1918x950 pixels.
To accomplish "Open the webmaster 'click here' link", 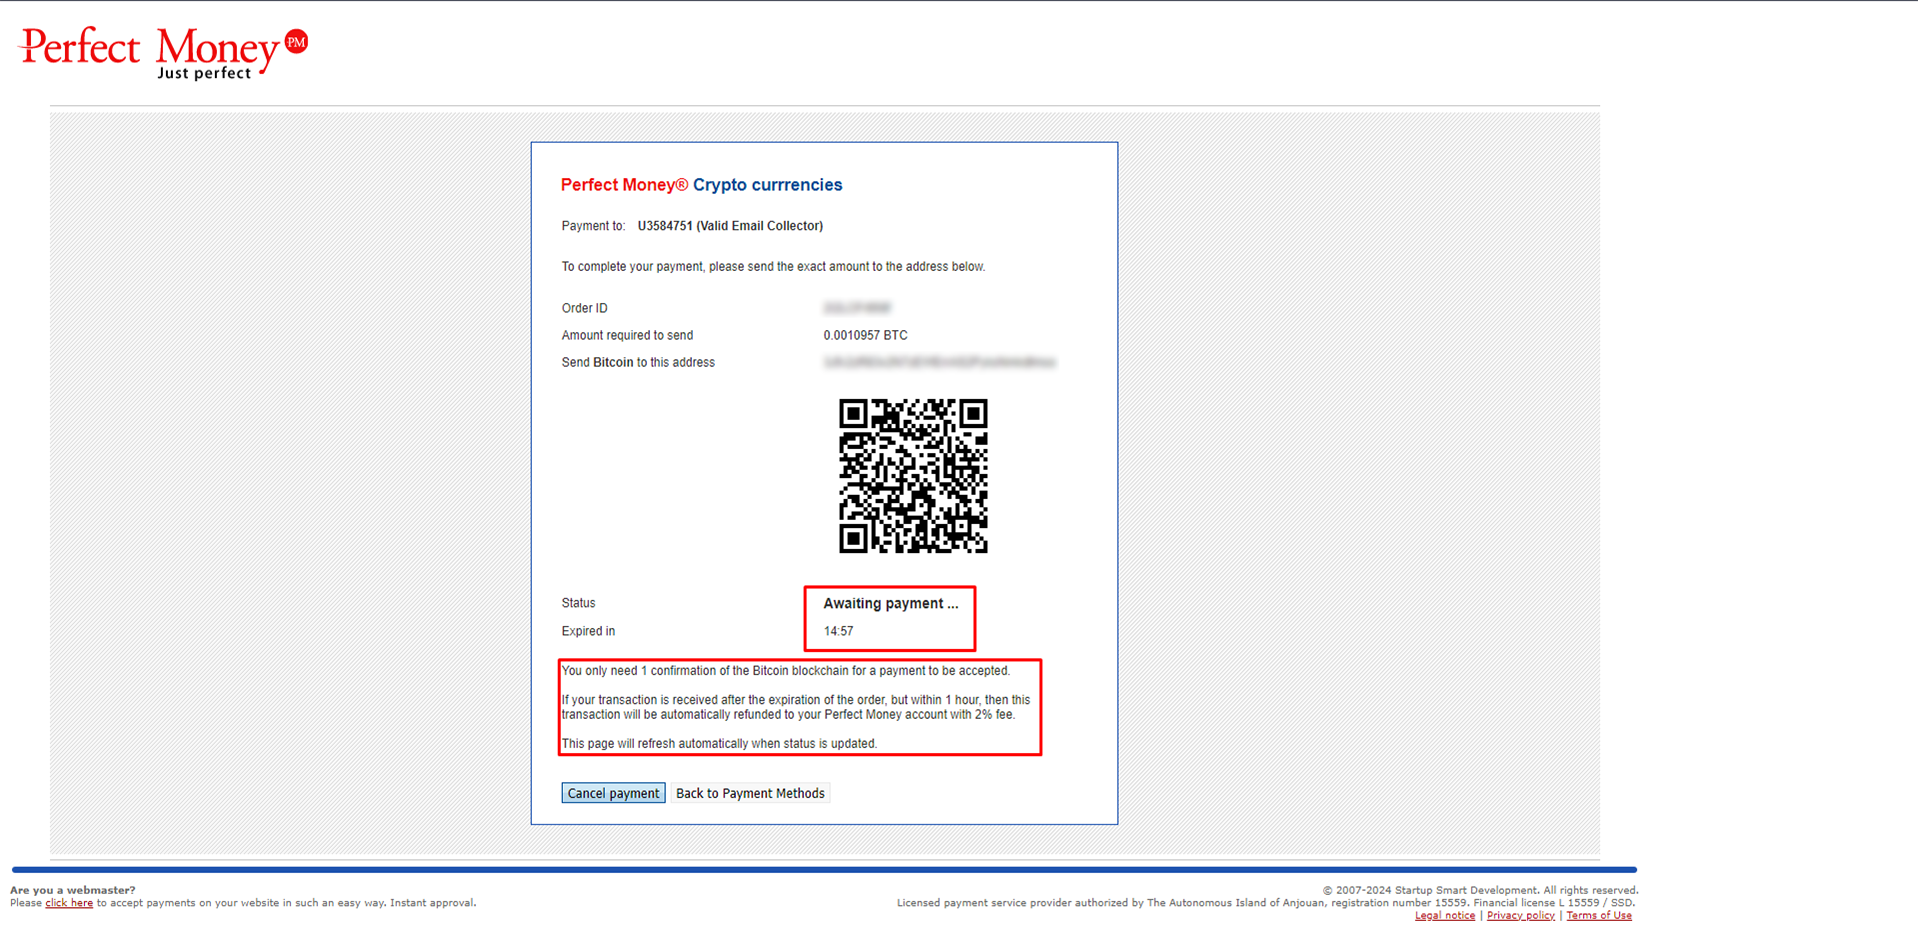I will point(69,903).
